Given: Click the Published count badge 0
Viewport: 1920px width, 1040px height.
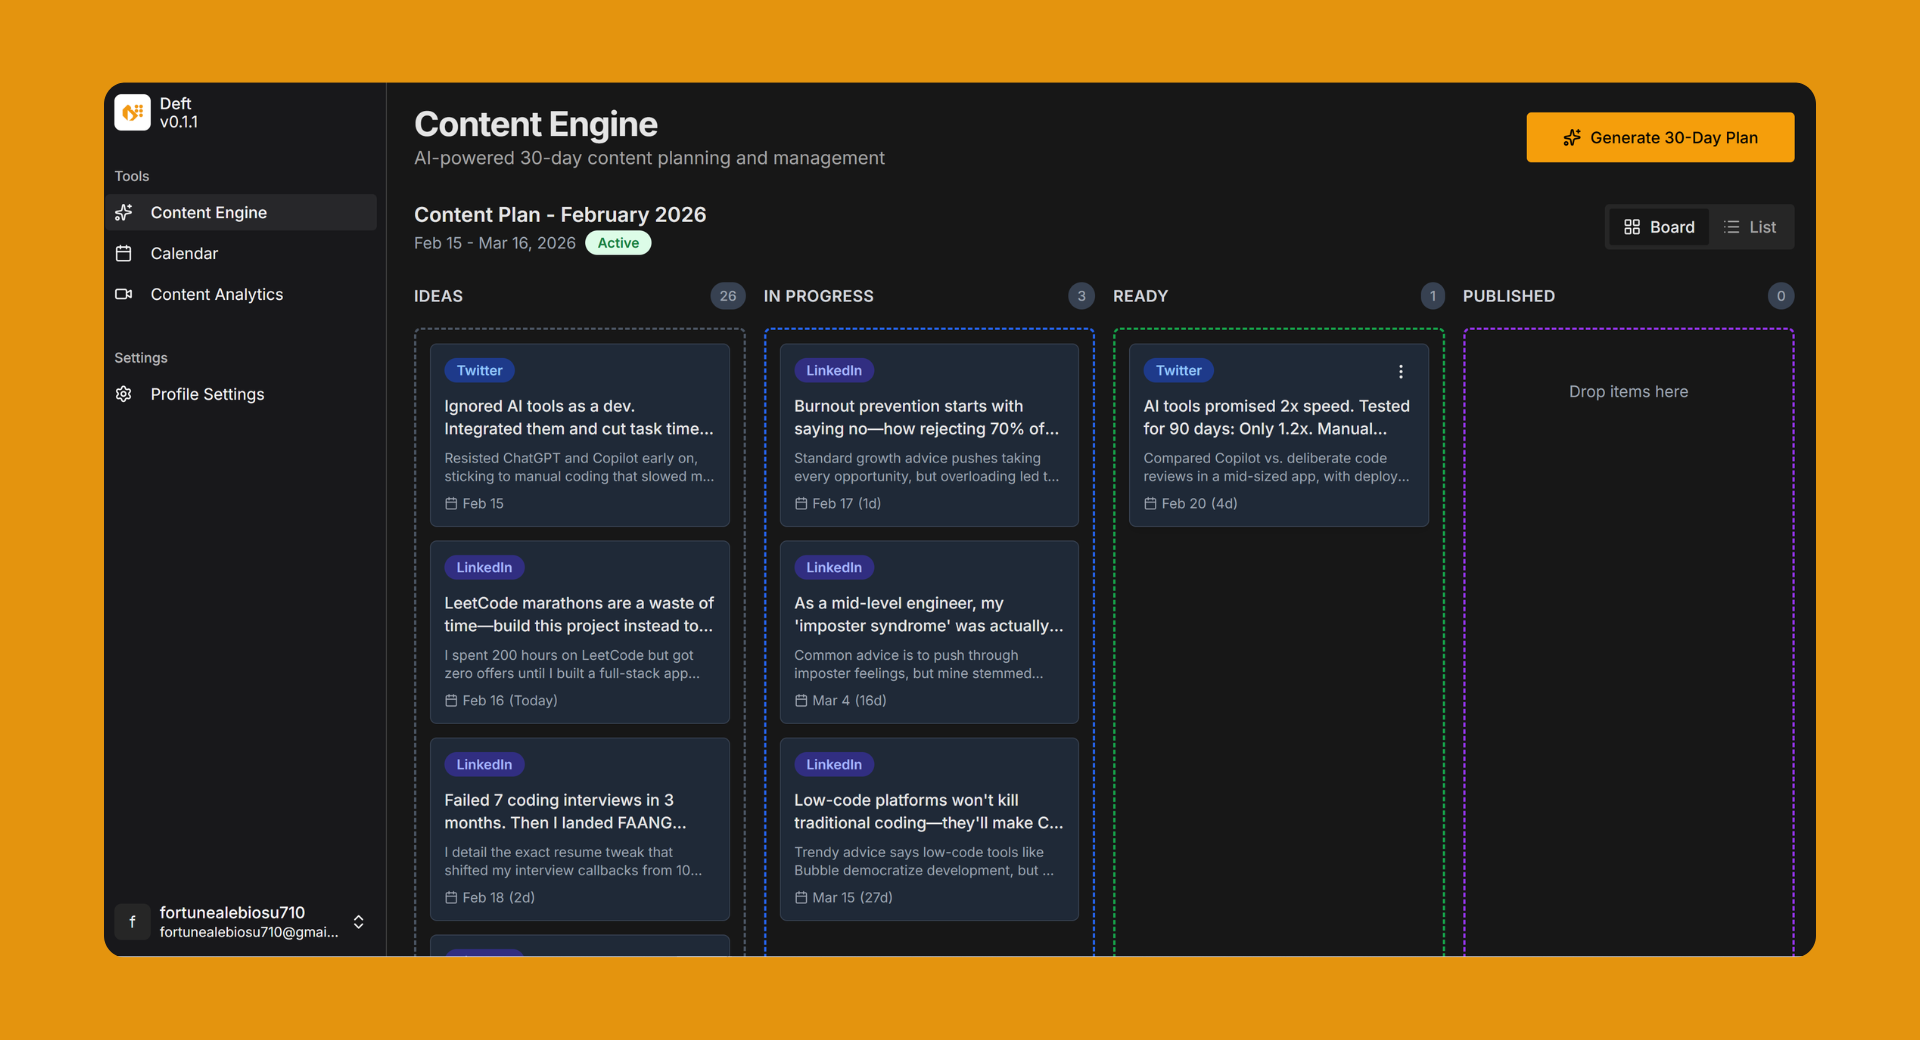Looking at the screenshot, I should [x=1781, y=296].
